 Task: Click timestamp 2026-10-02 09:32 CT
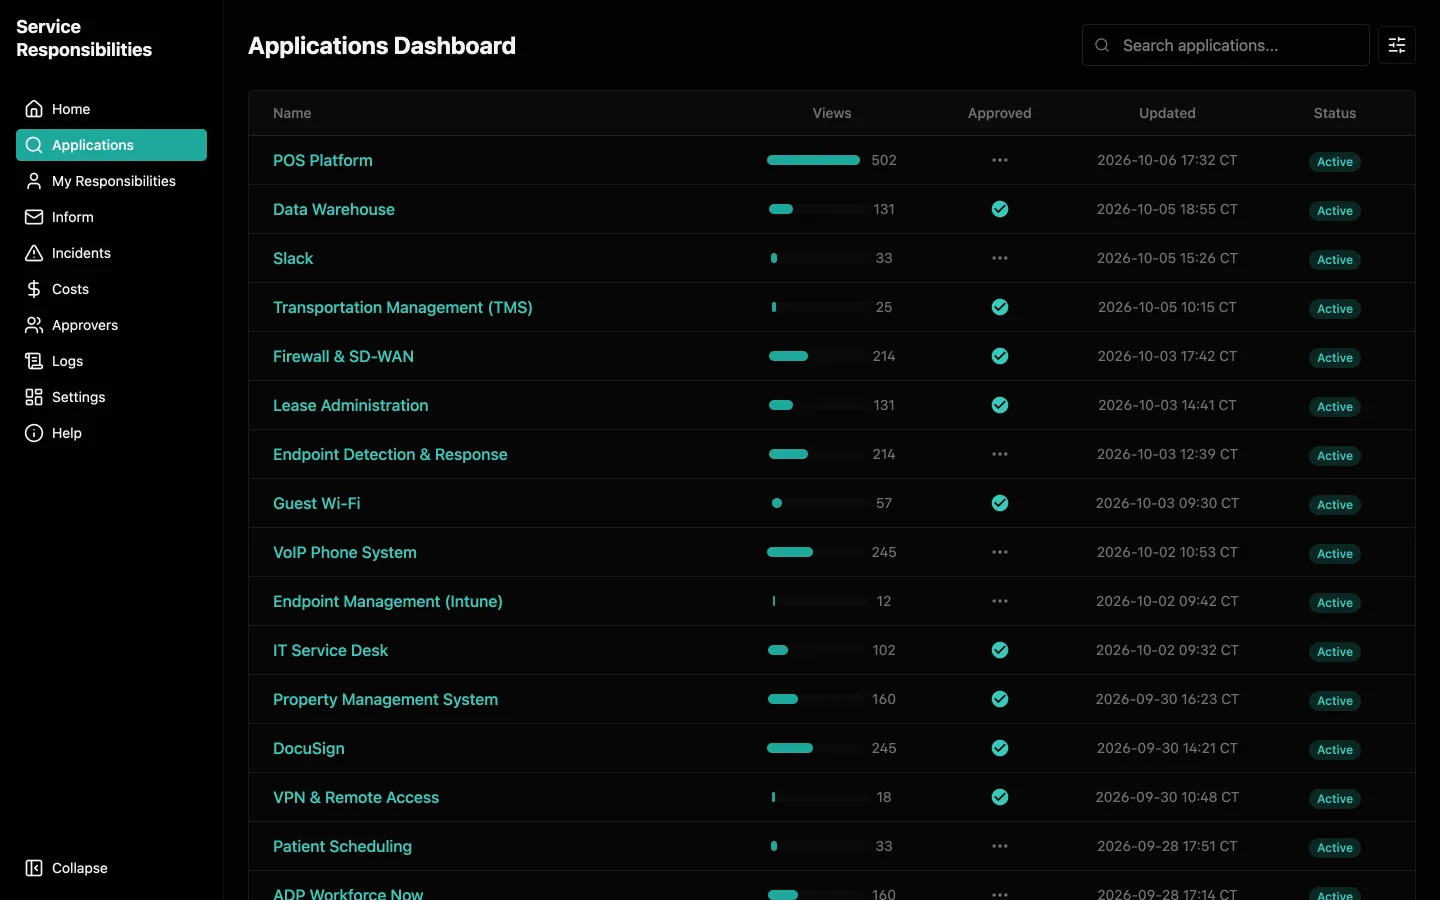1167,650
